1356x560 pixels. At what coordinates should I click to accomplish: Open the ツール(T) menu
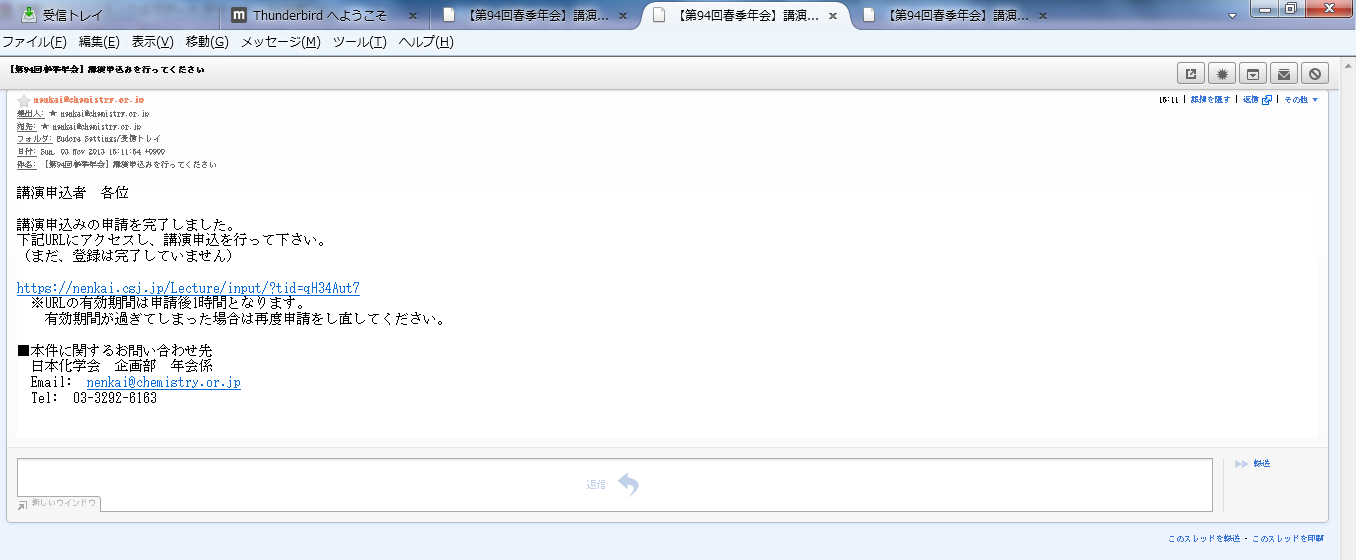[359, 42]
